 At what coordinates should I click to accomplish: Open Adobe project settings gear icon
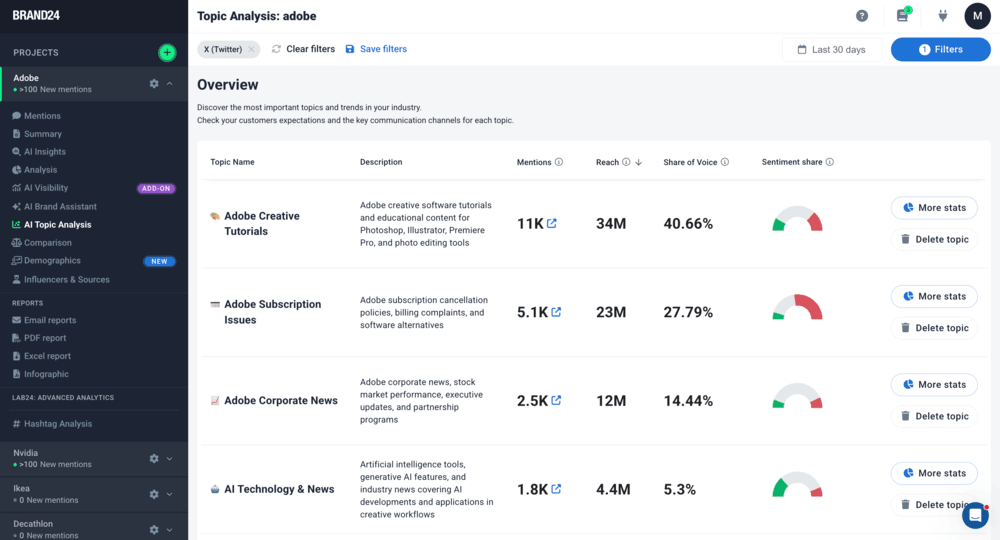click(154, 84)
